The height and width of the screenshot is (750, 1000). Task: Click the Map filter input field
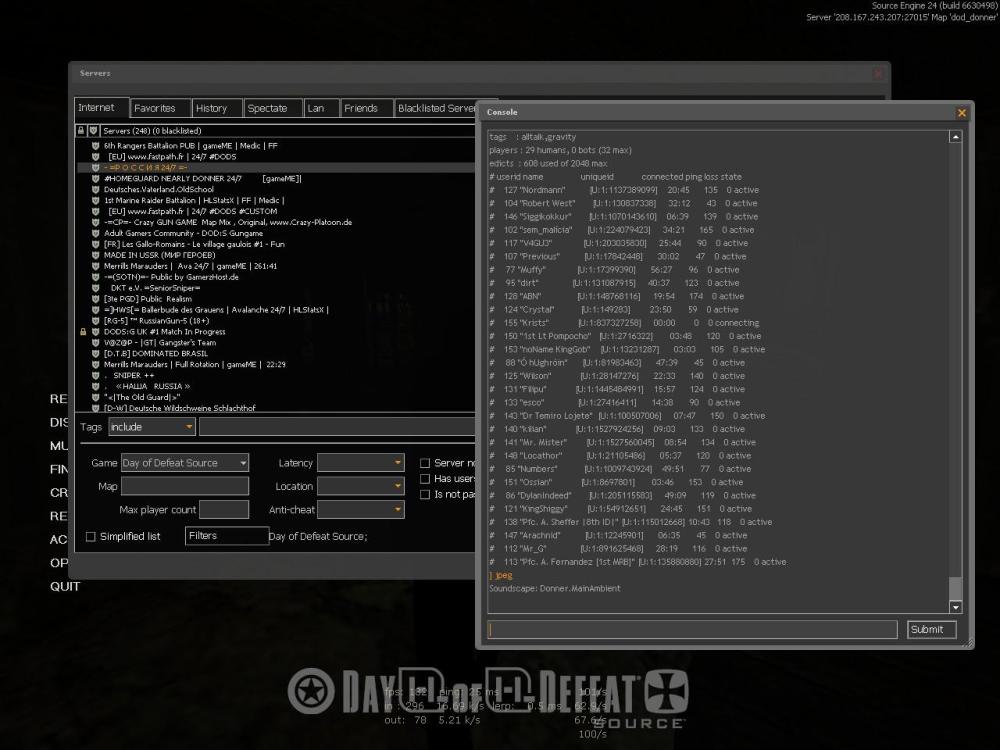[185, 487]
